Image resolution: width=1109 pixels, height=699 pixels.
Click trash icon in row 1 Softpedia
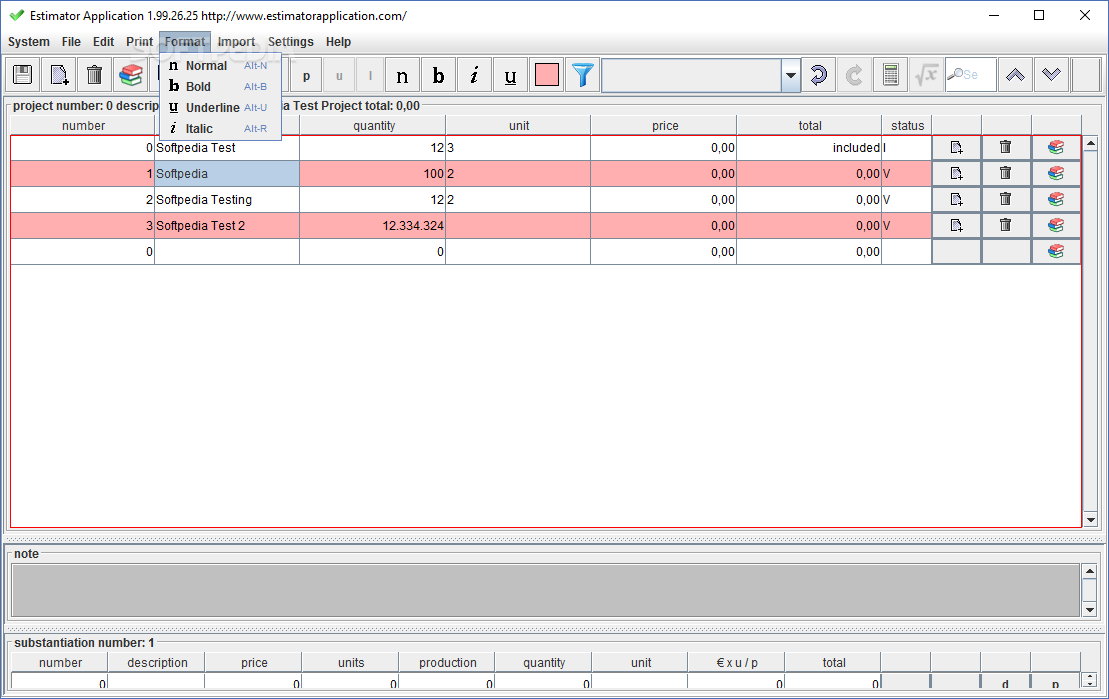tap(1006, 173)
